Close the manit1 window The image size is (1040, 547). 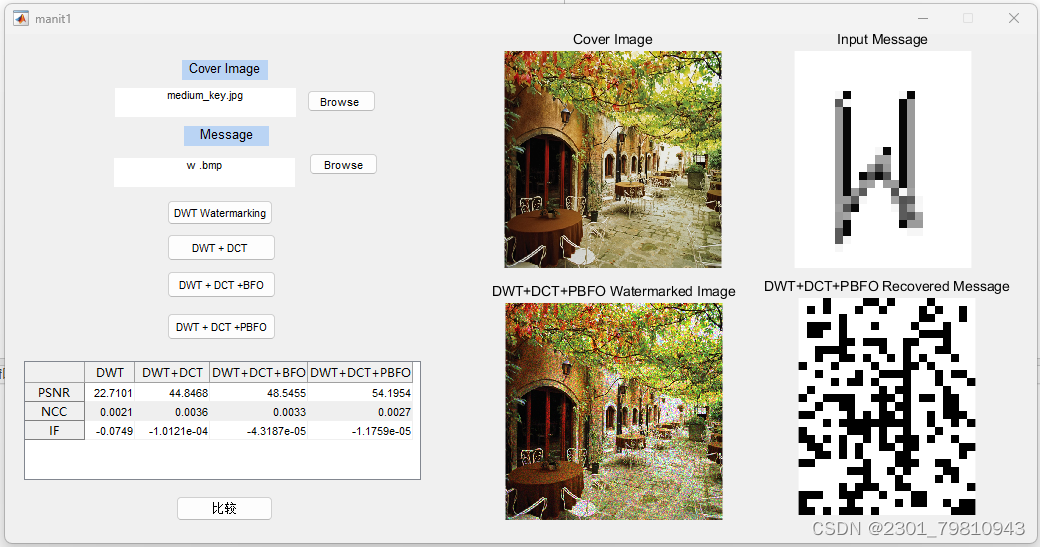tap(1013, 19)
